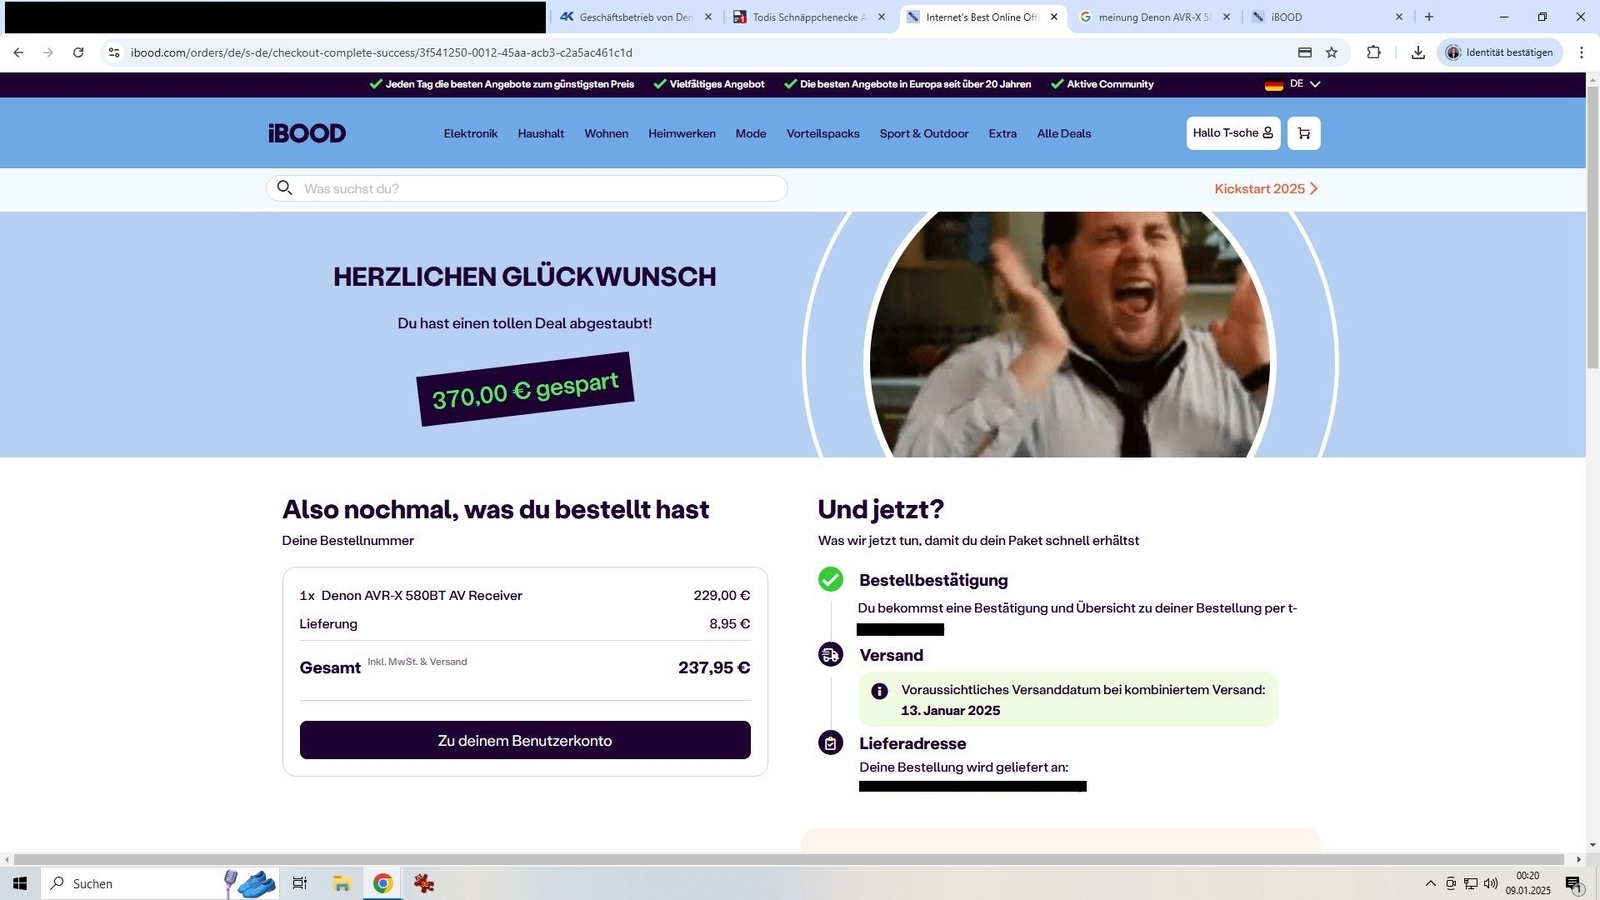Click the Was suchst du search field
The image size is (1600, 900).
click(540, 188)
